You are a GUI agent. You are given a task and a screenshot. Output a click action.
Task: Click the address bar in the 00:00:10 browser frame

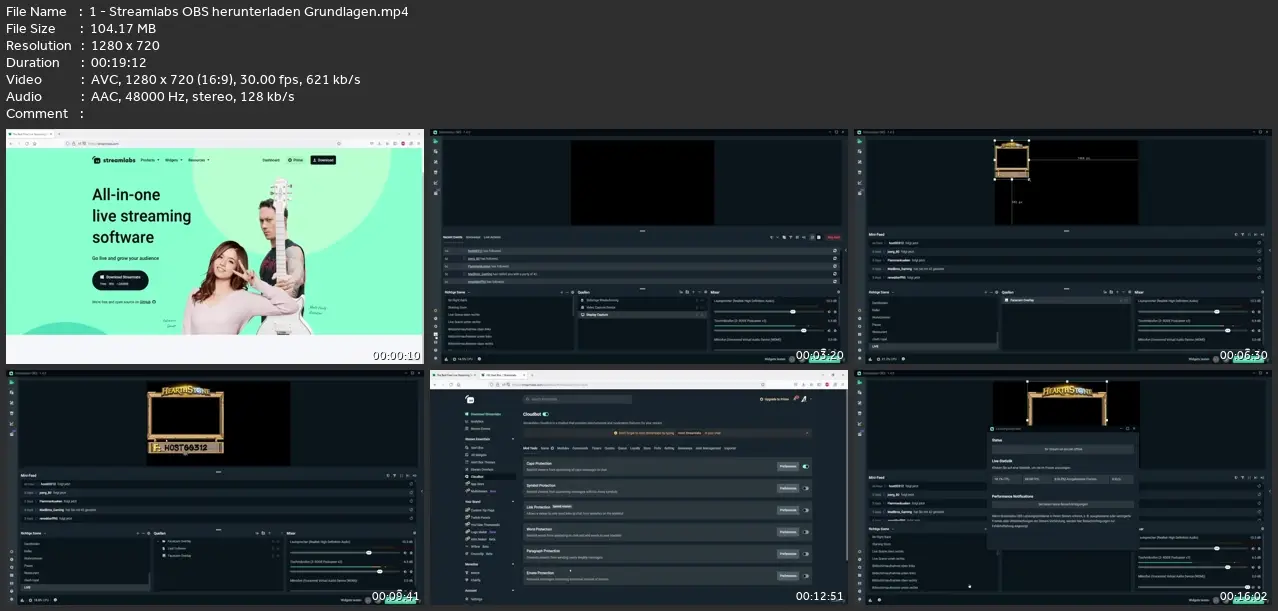pyautogui.click(x=203, y=143)
